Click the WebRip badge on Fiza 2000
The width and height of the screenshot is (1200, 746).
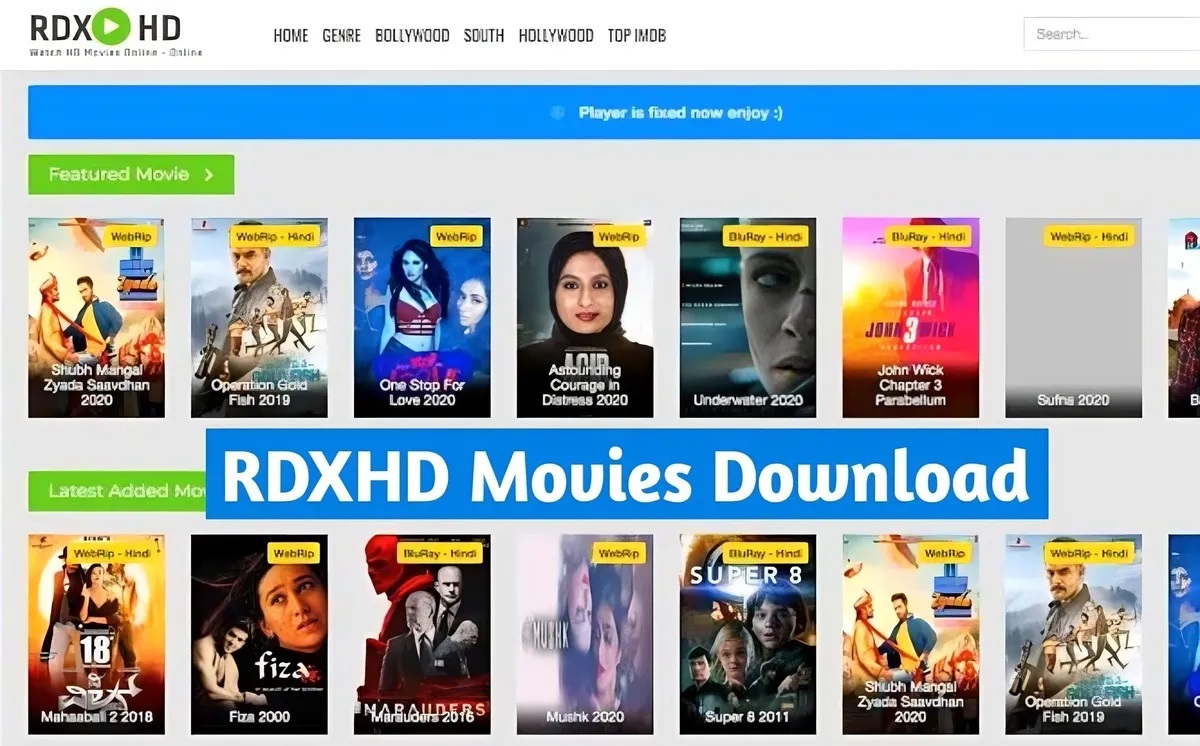pyautogui.click(x=293, y=554)
